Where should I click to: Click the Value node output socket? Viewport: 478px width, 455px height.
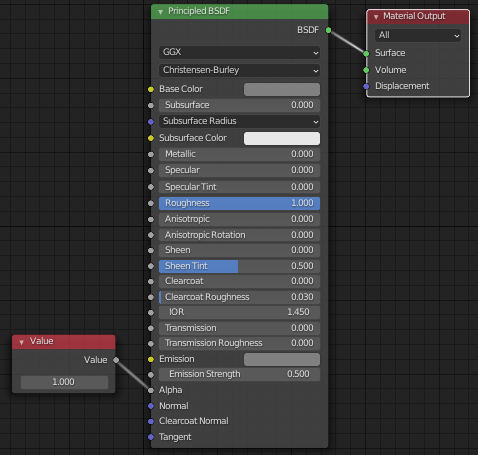(116, 360)
